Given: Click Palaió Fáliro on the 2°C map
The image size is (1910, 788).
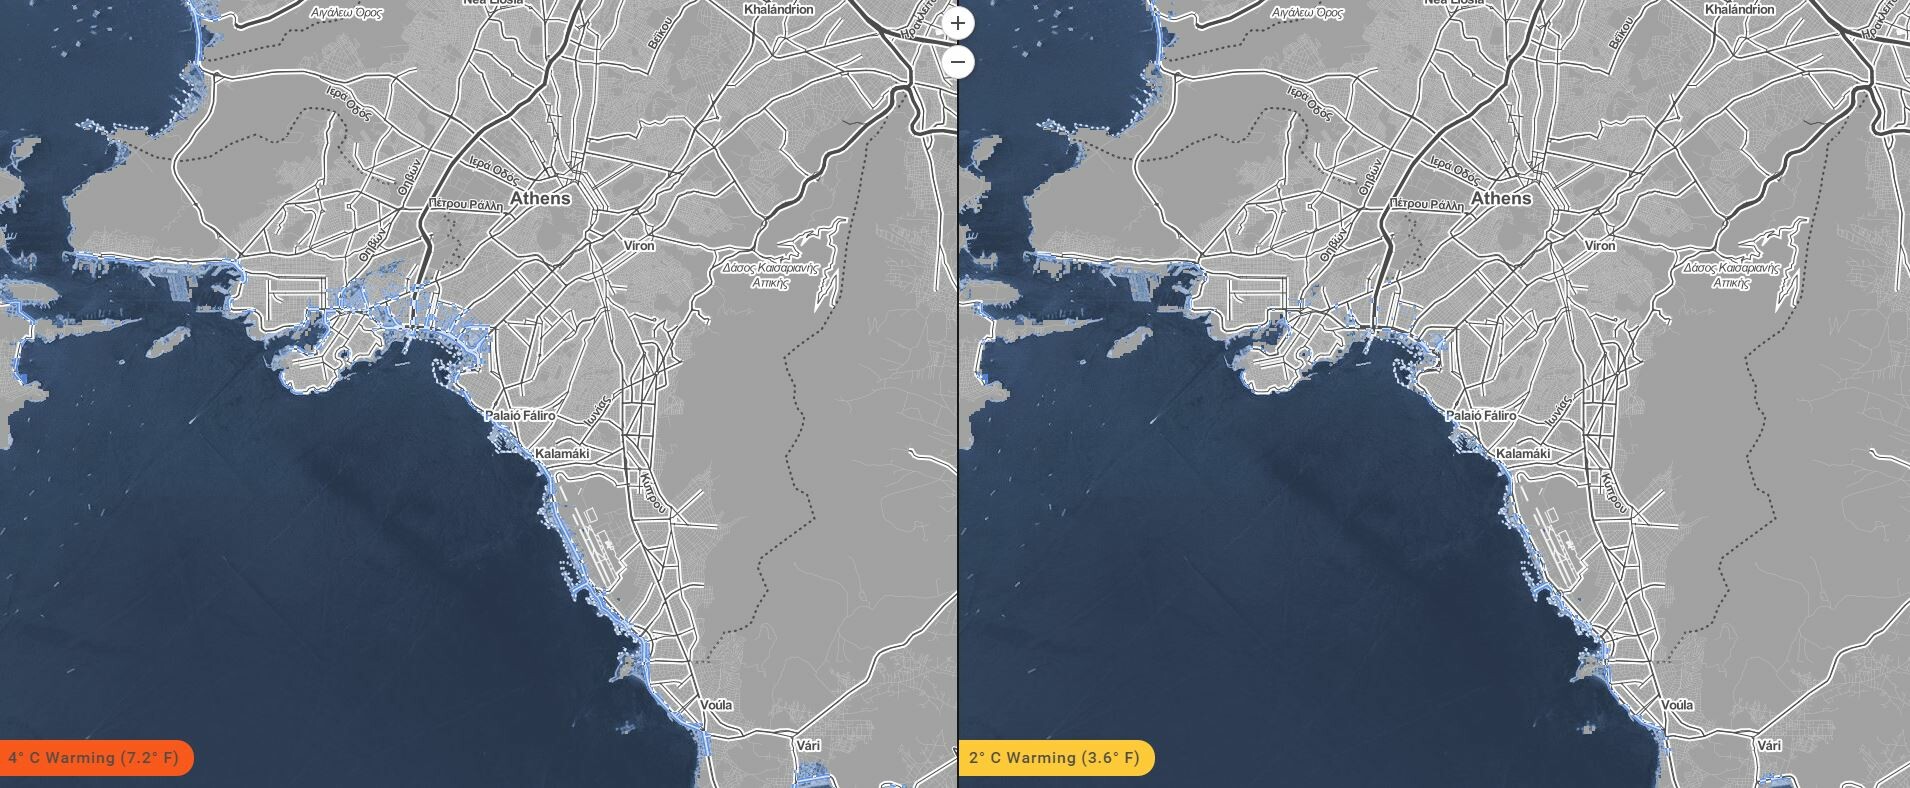Looking at the screenshot, I should [1481, 415].
